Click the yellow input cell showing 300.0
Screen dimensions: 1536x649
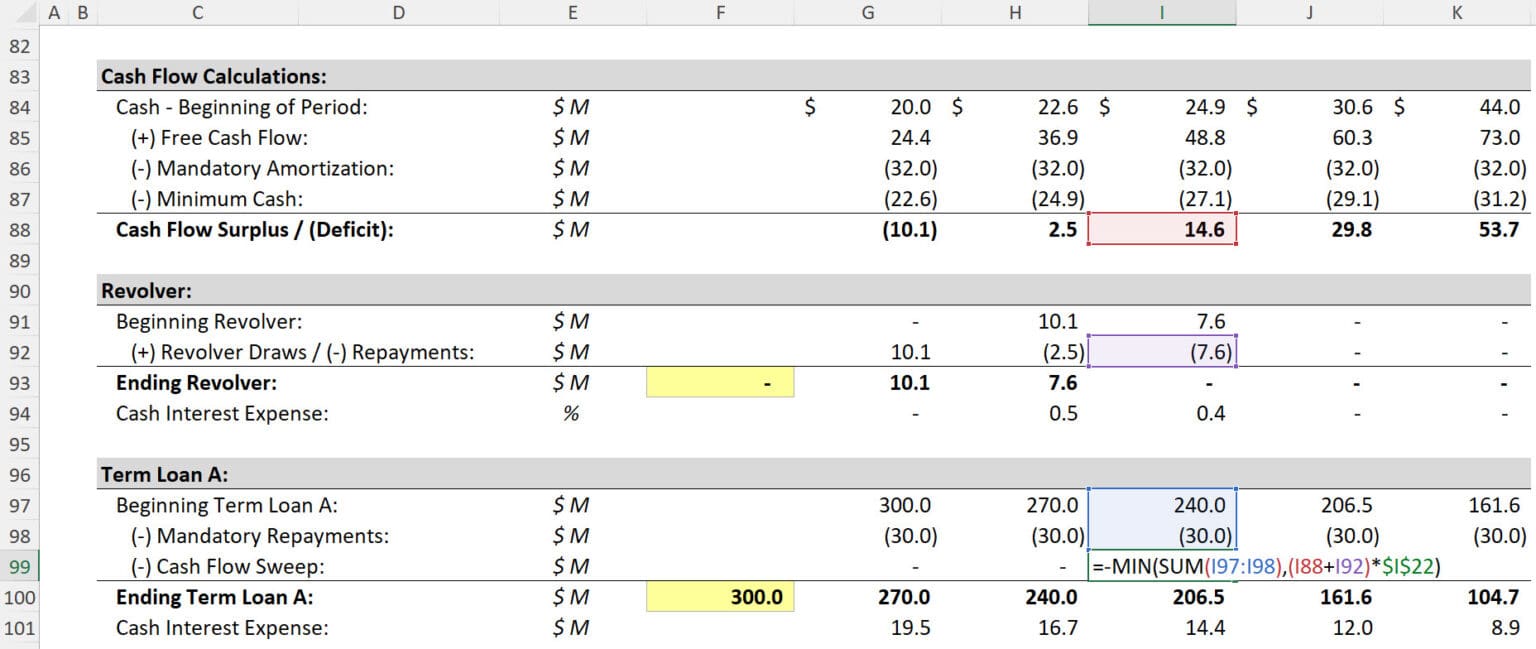(x=721, y=597)
